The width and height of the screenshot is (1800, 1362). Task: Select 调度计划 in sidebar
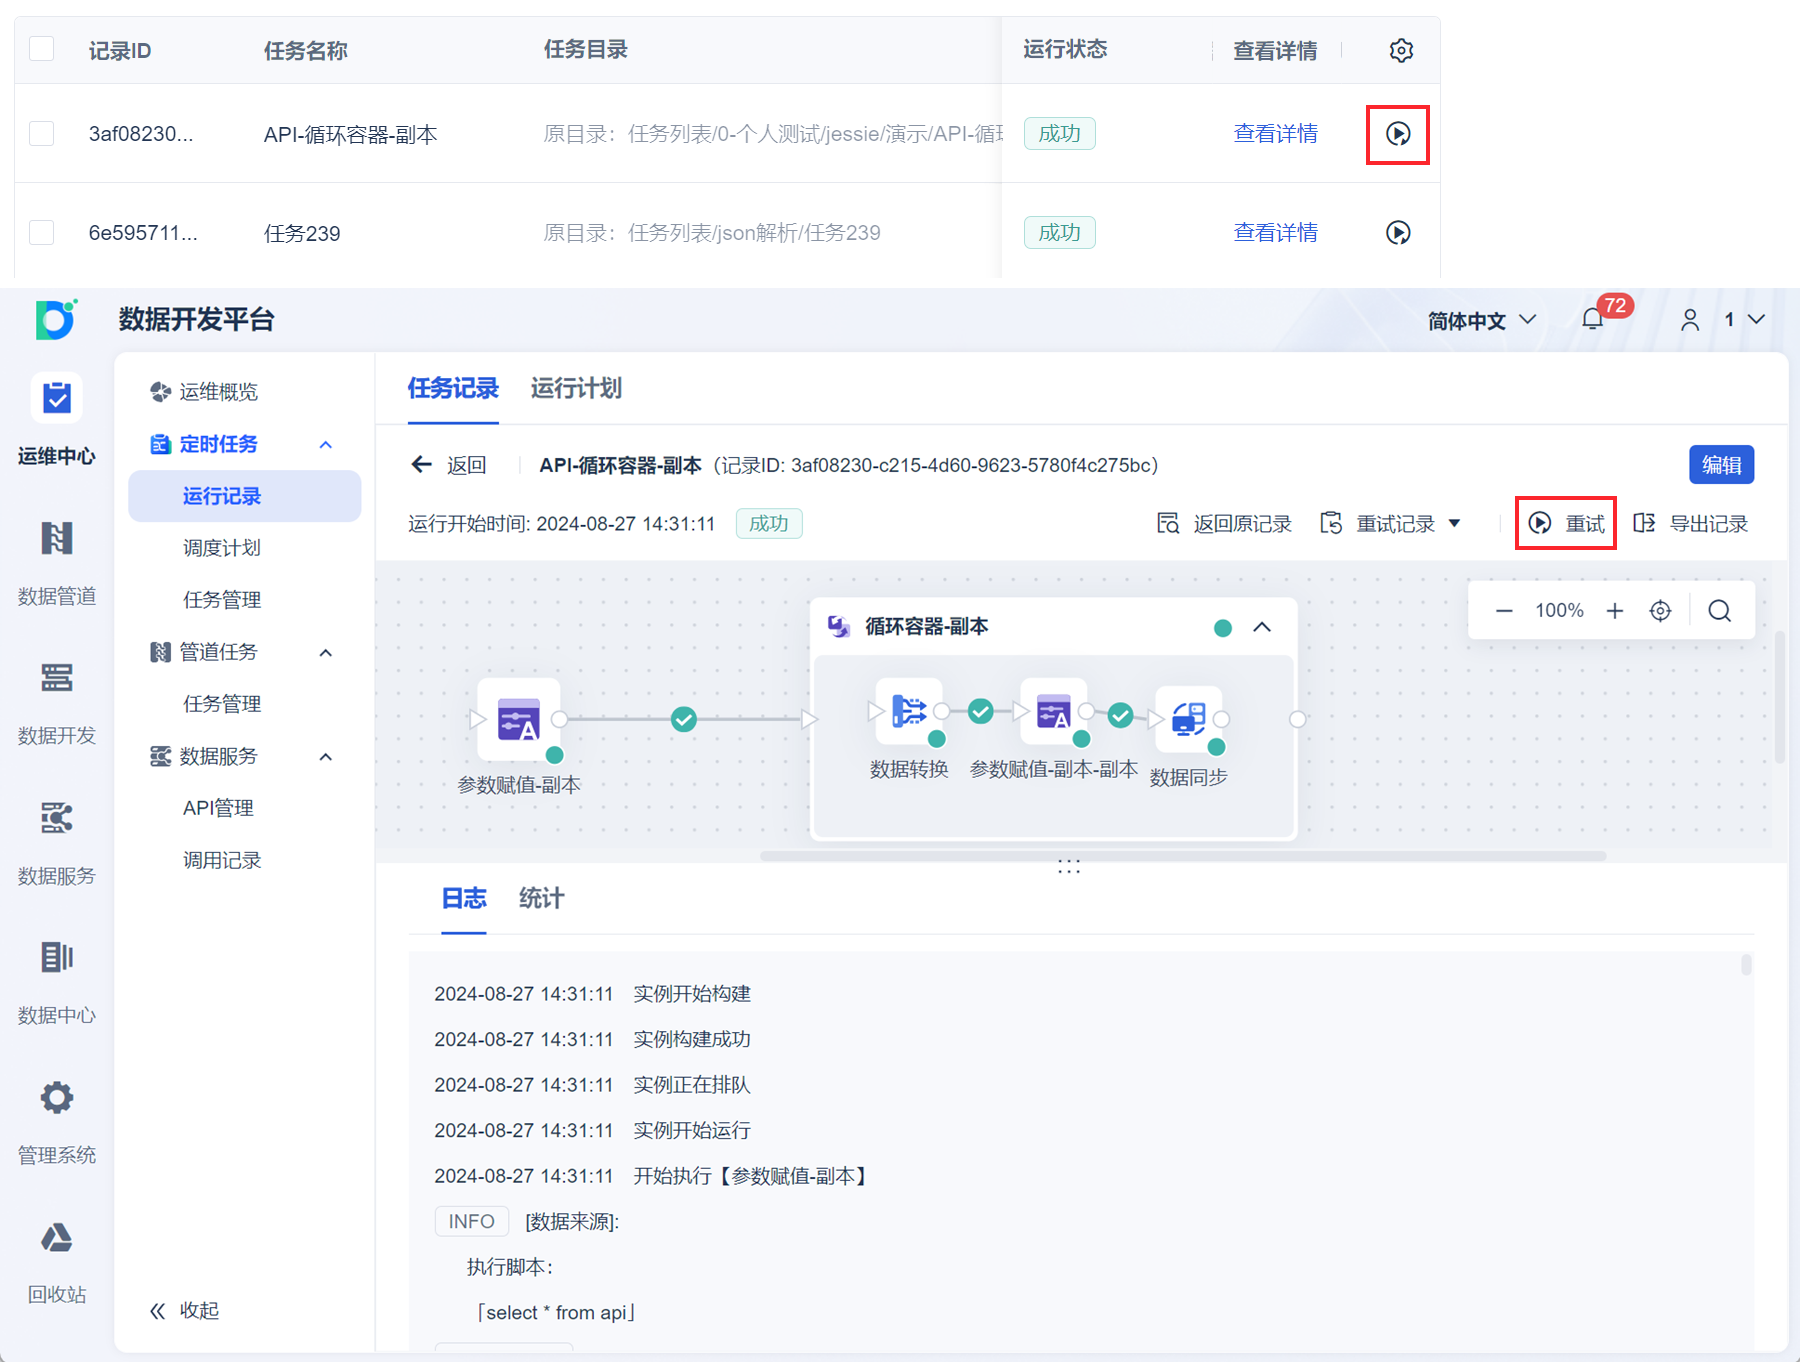pos(222,548)
